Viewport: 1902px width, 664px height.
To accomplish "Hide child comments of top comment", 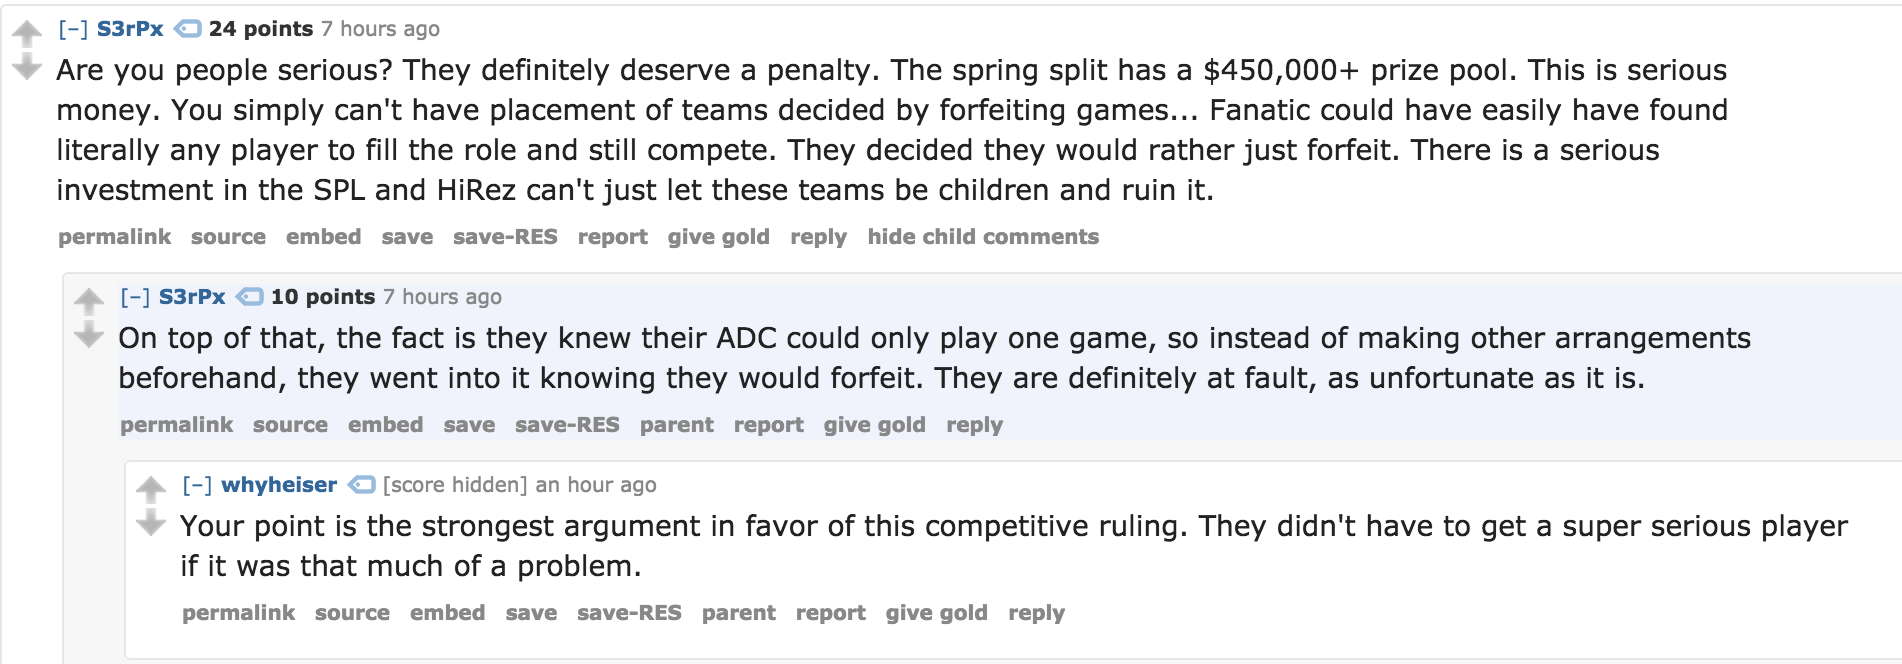I will 983,237.
